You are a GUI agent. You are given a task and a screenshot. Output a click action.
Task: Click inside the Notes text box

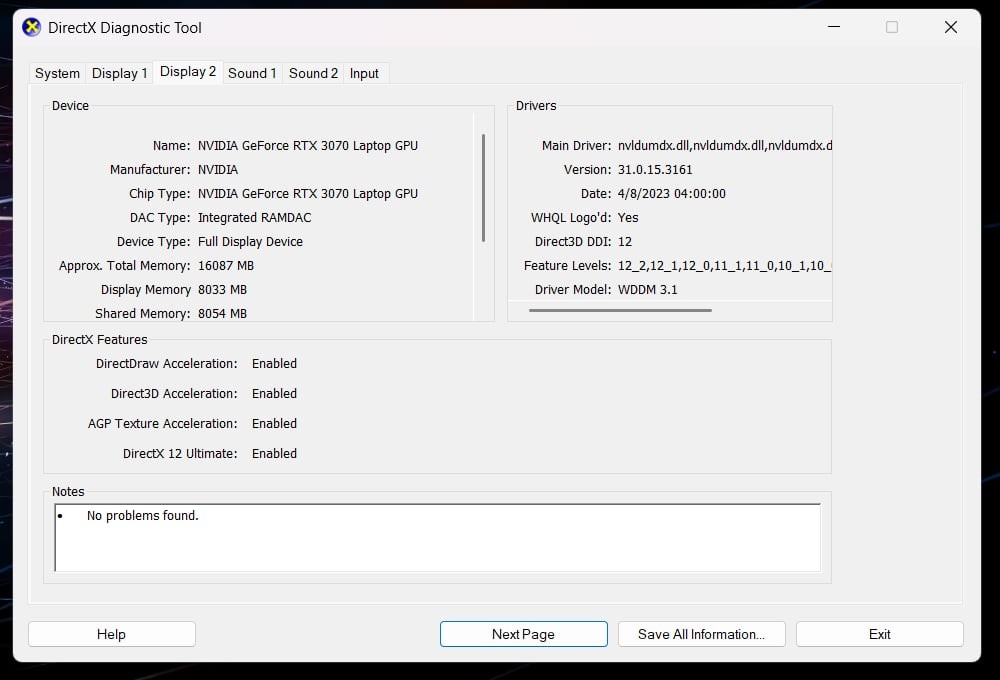coord(438,538)
